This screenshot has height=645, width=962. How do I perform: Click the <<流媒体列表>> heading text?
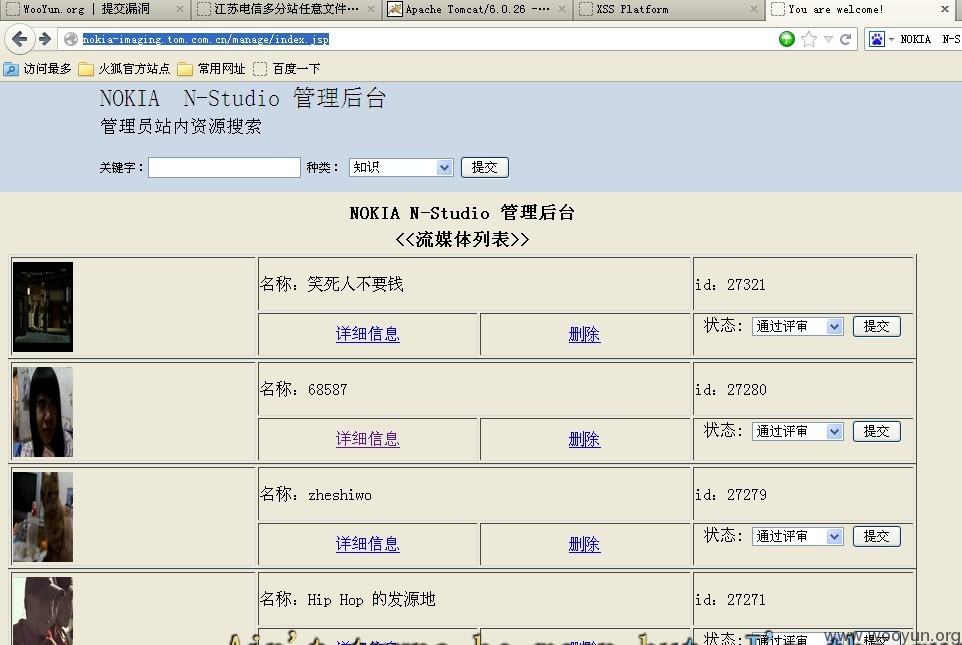[x=462, y=239]
